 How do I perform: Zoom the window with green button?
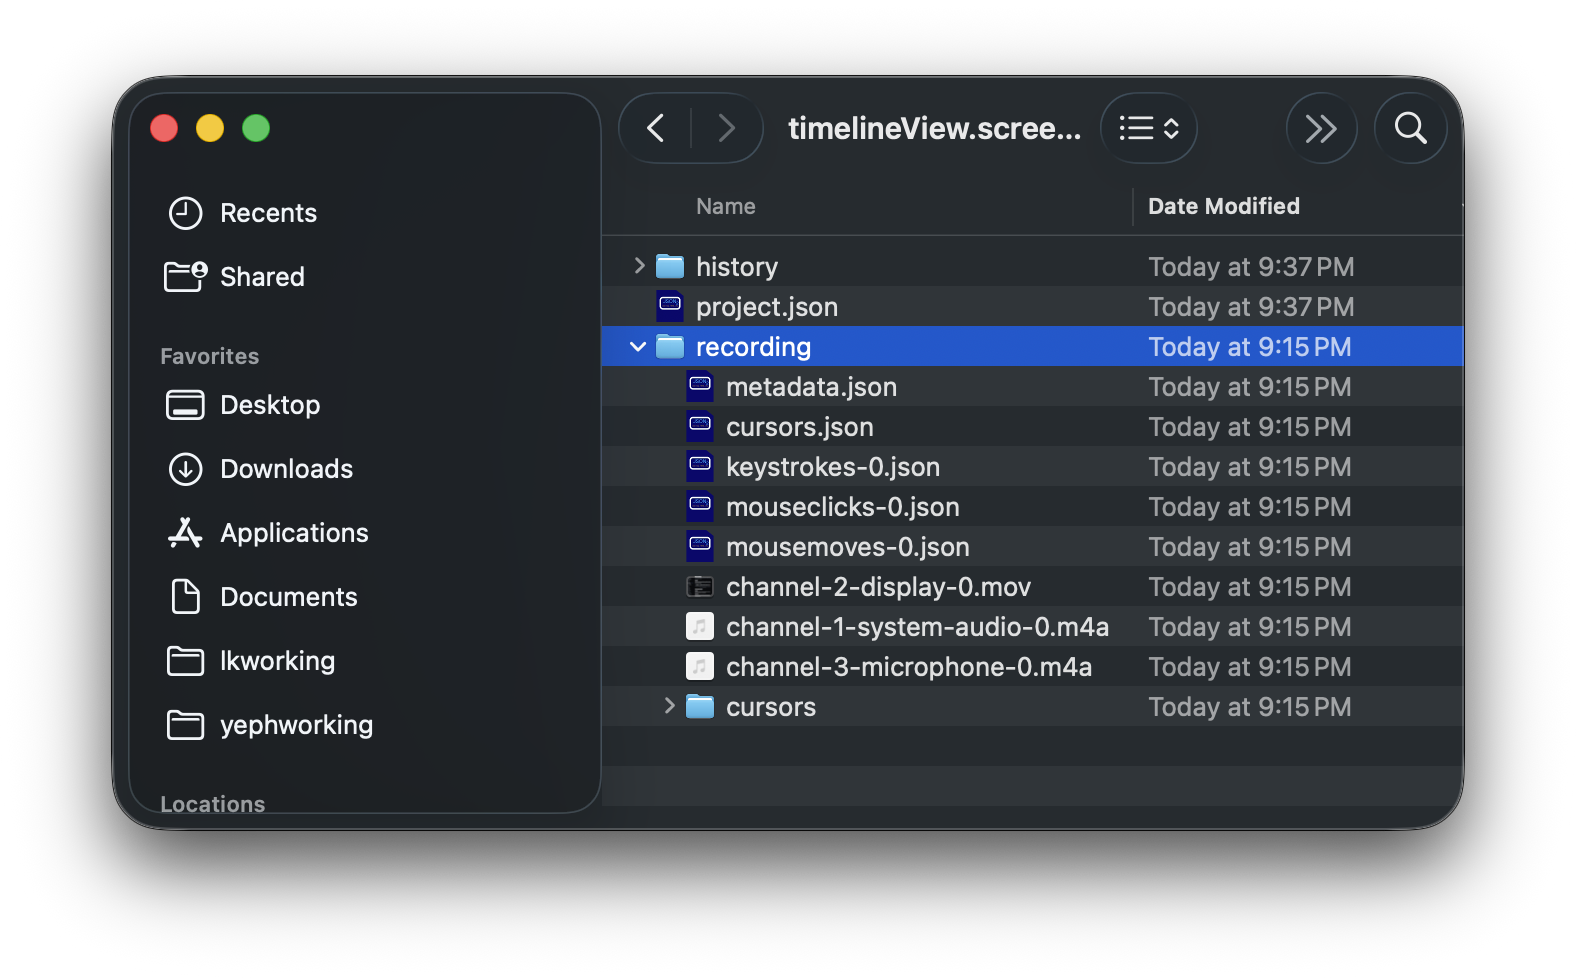256,128
